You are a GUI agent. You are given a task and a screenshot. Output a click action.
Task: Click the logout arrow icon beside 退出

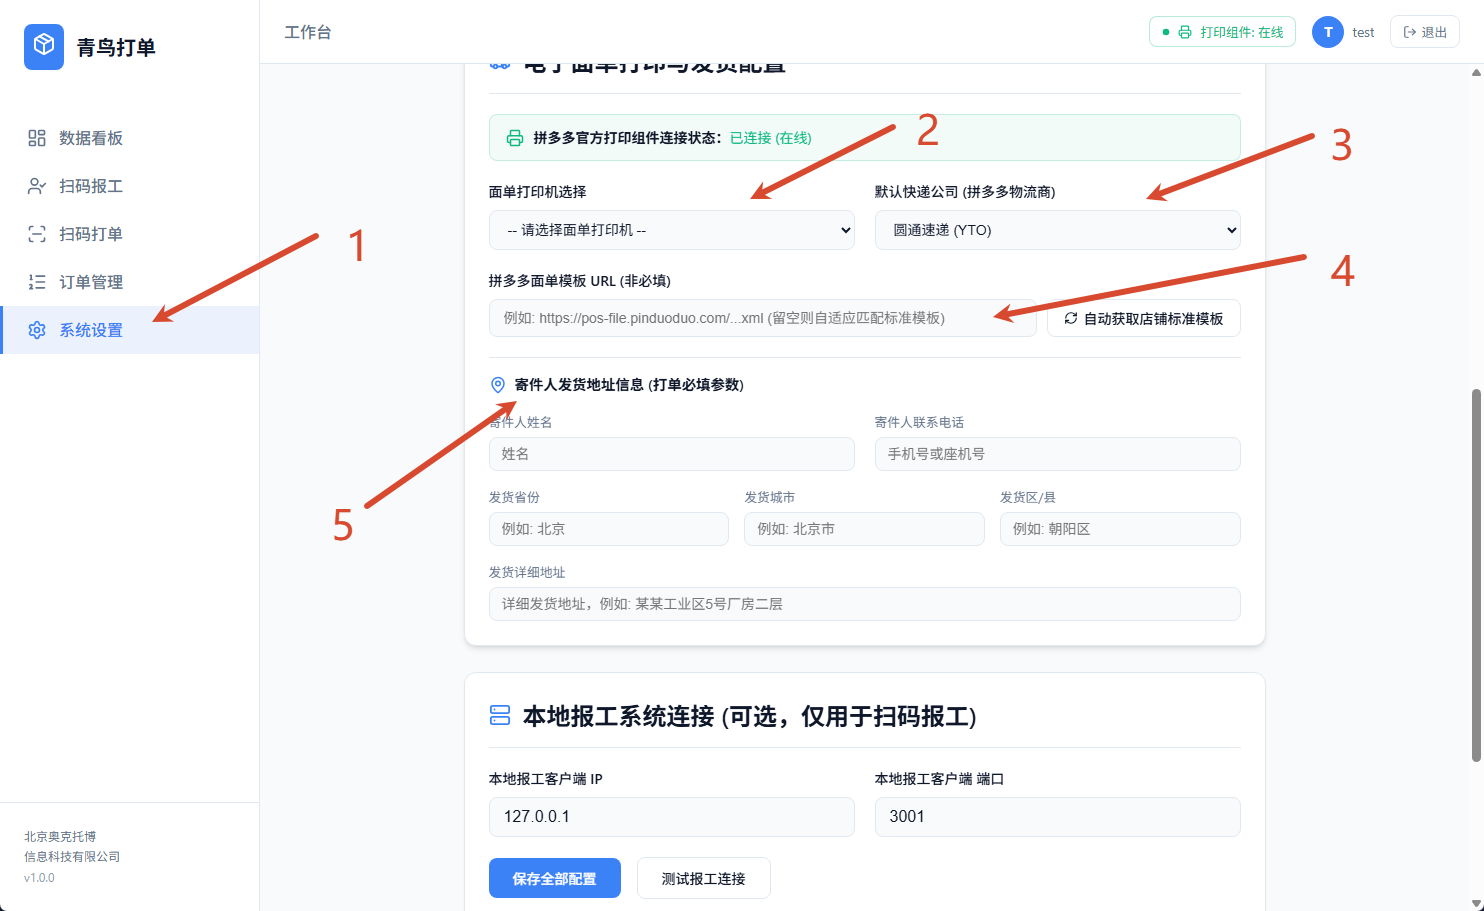1410,32
